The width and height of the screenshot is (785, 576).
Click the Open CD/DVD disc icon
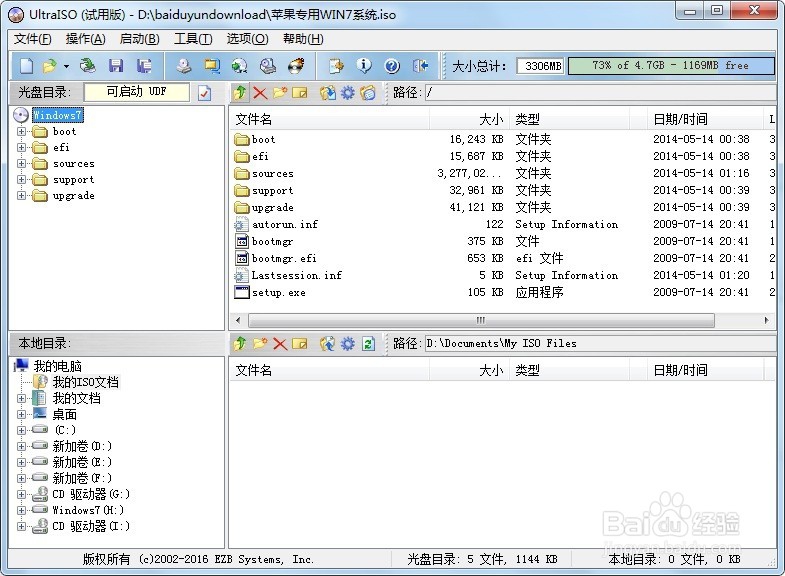point(88,66)
